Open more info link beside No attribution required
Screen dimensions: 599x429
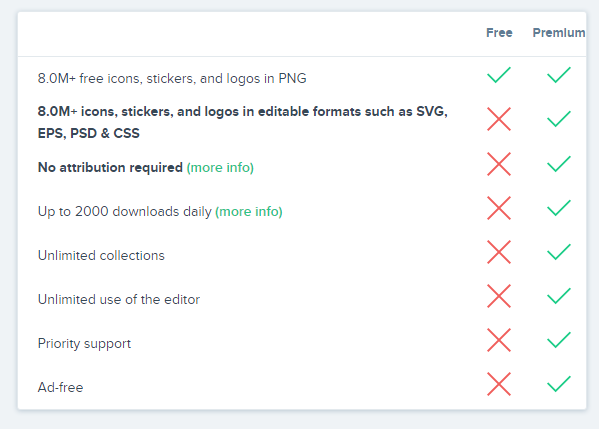click(x=220, y=167)
